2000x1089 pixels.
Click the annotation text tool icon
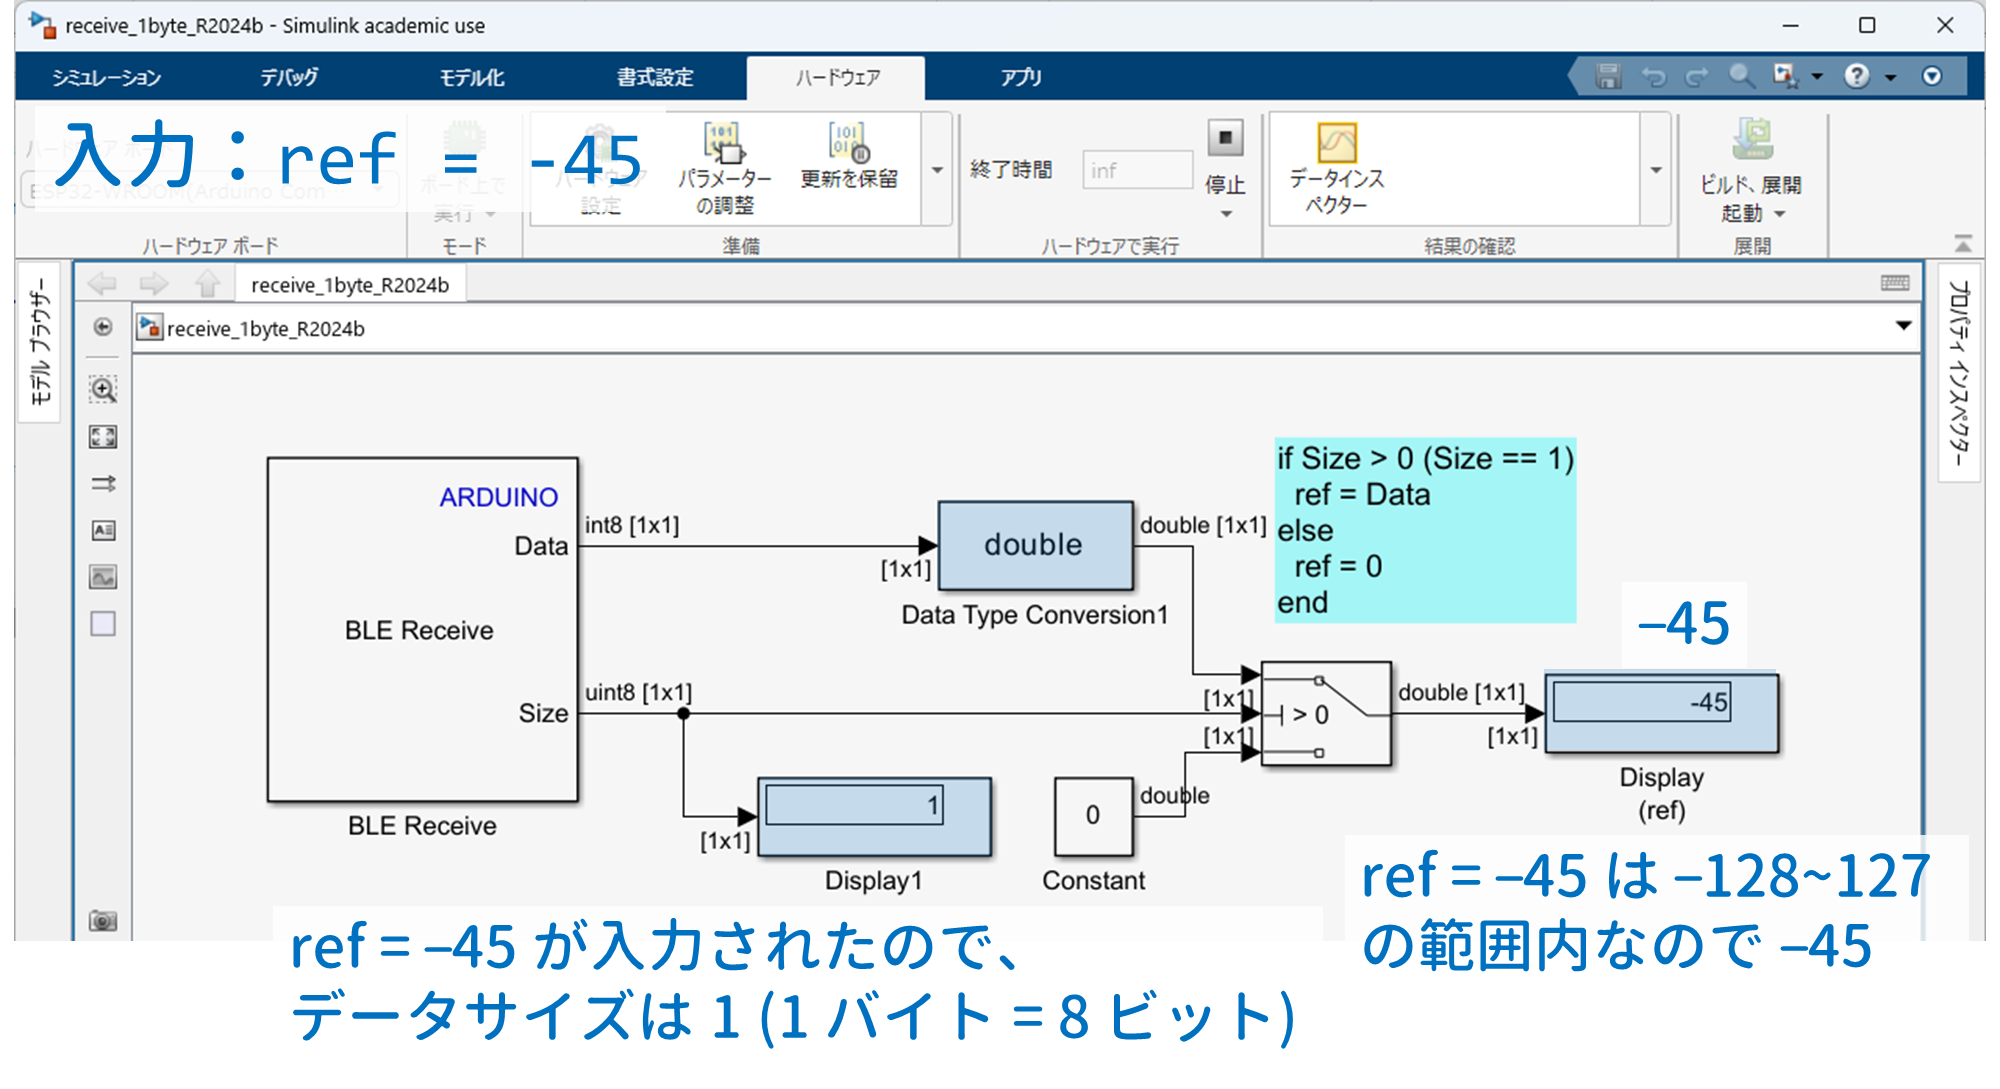point(103,530)
